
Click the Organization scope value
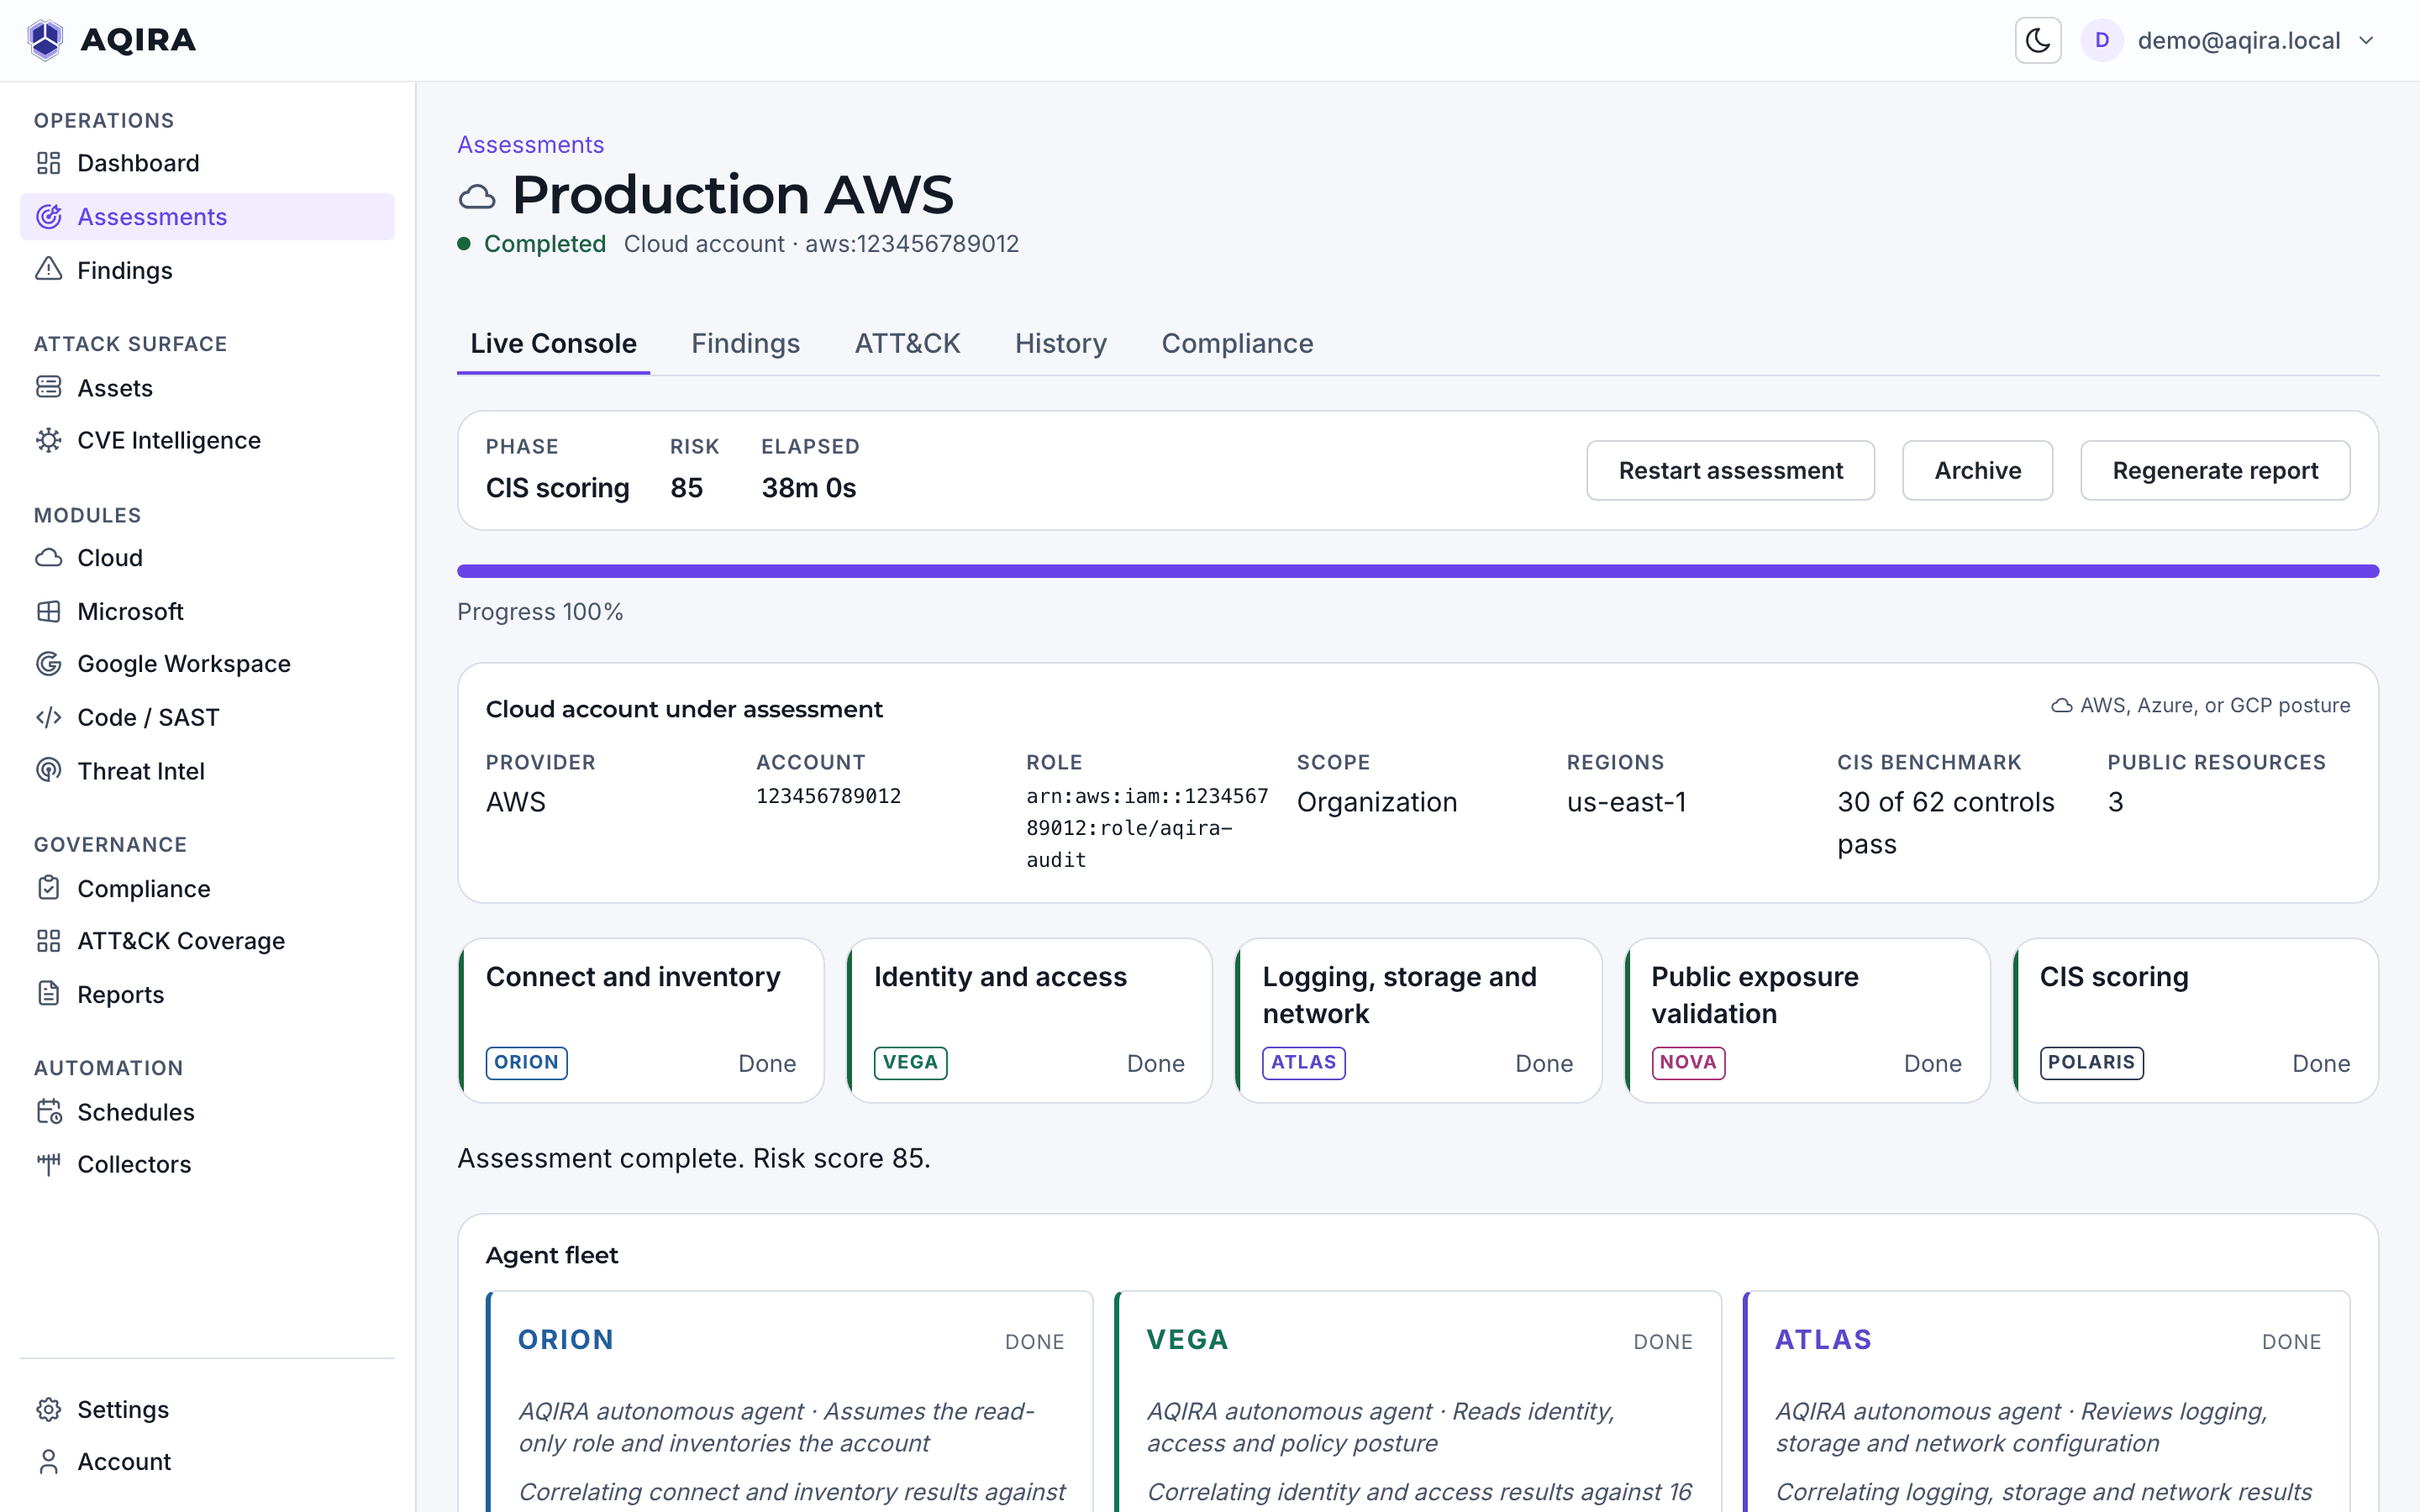pyautogui.click(x=1376, y=802)
